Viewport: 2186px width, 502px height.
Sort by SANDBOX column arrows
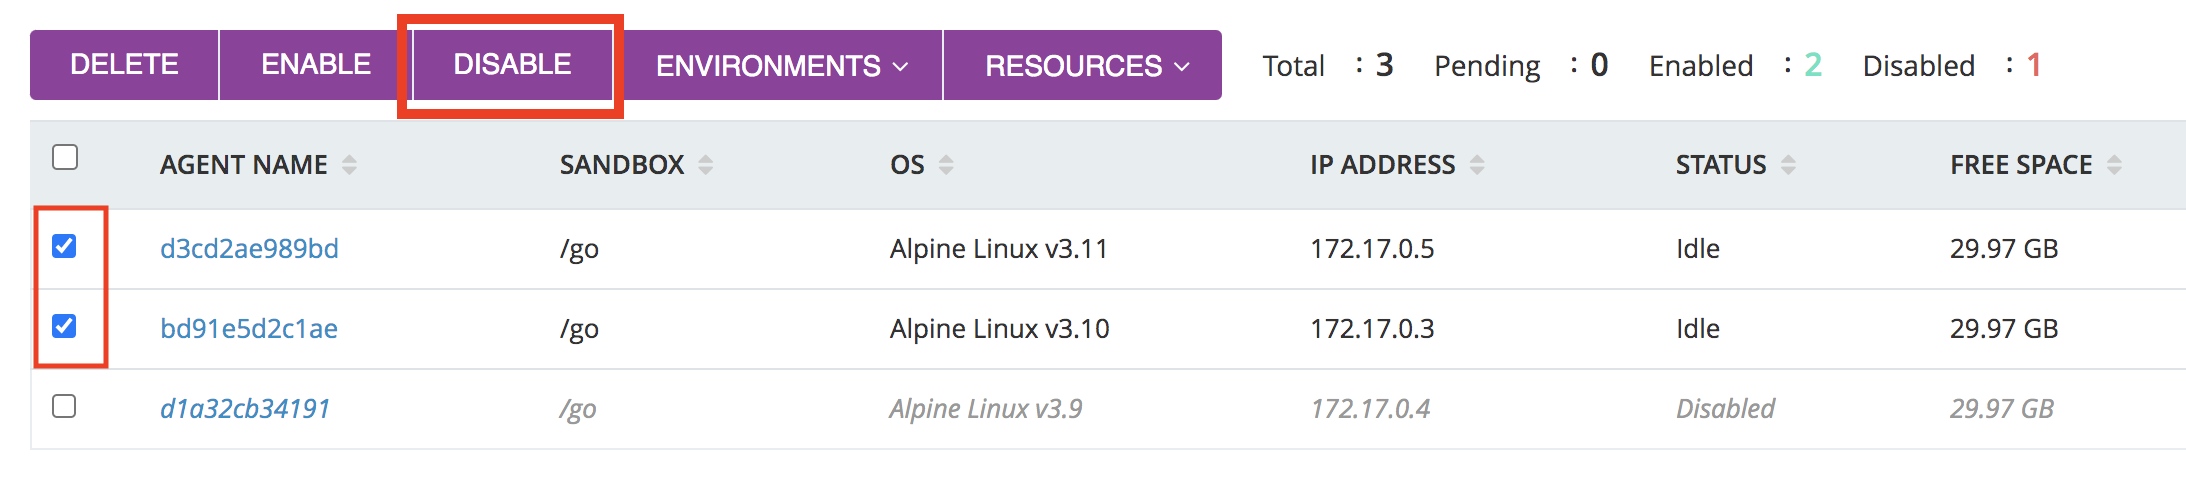click(x=706, y=165)
